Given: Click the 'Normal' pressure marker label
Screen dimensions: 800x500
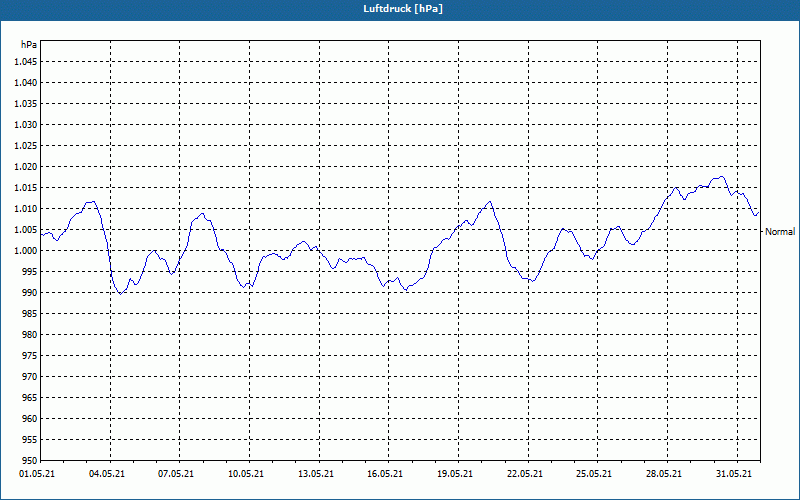Looking at the screenshot, I should pos(780,232).
